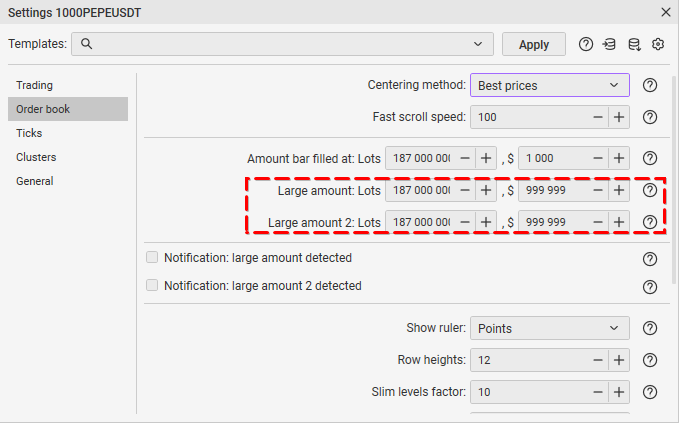Increase Large amount Lots value
Screen dimensions: 679x423
486,190
